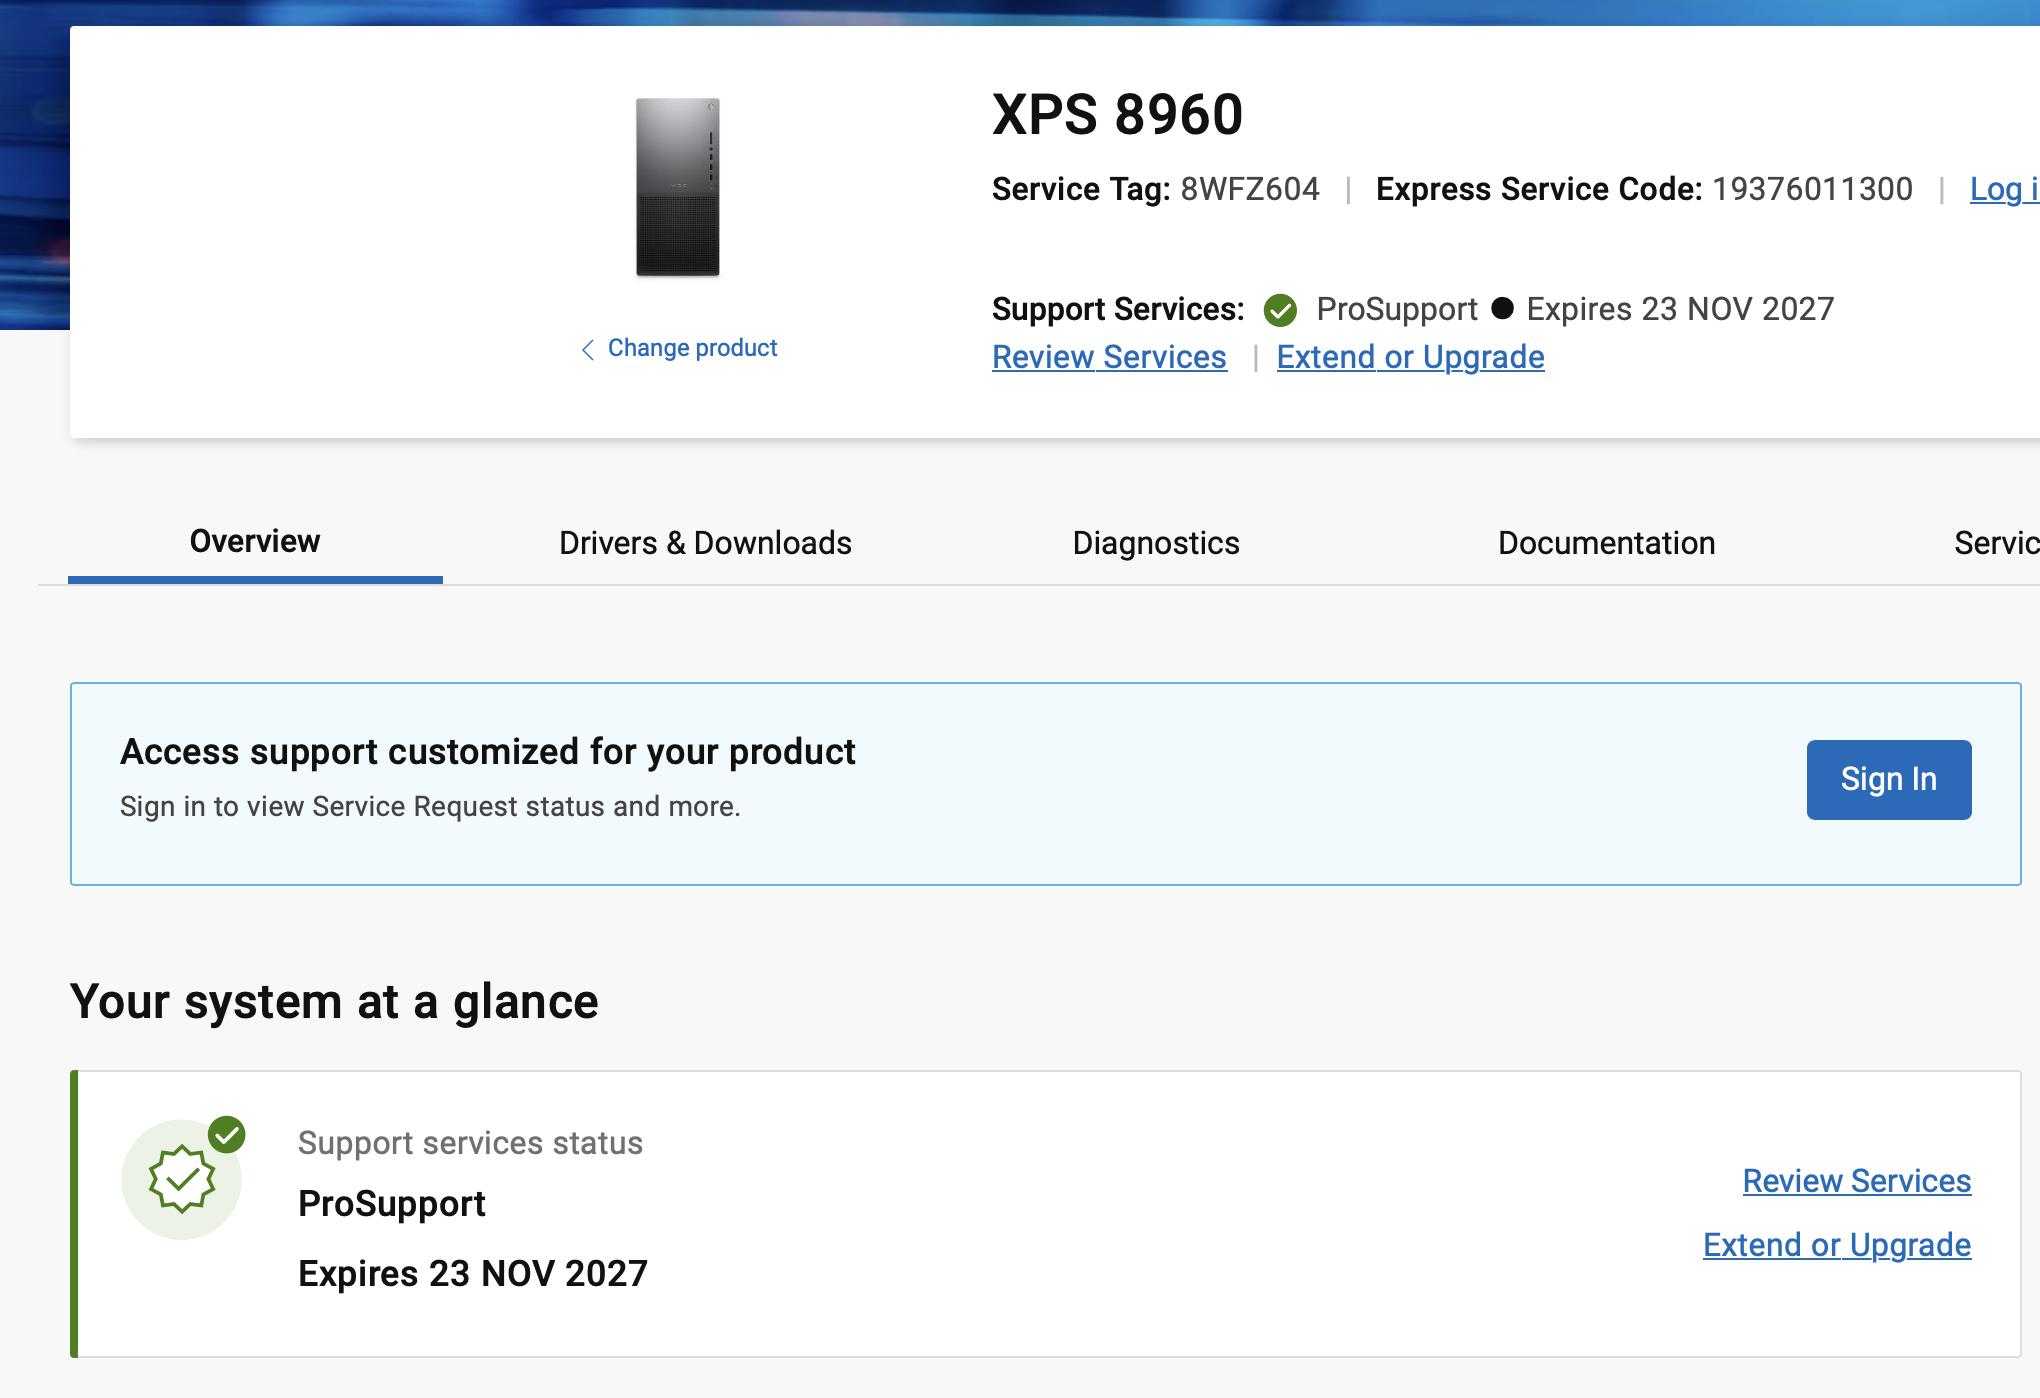The width and height of the screenshot is (2040, 1398).
Task: Click green checkmark beside Support Services
Action: pyautogui.click(x=1280, y=310)
